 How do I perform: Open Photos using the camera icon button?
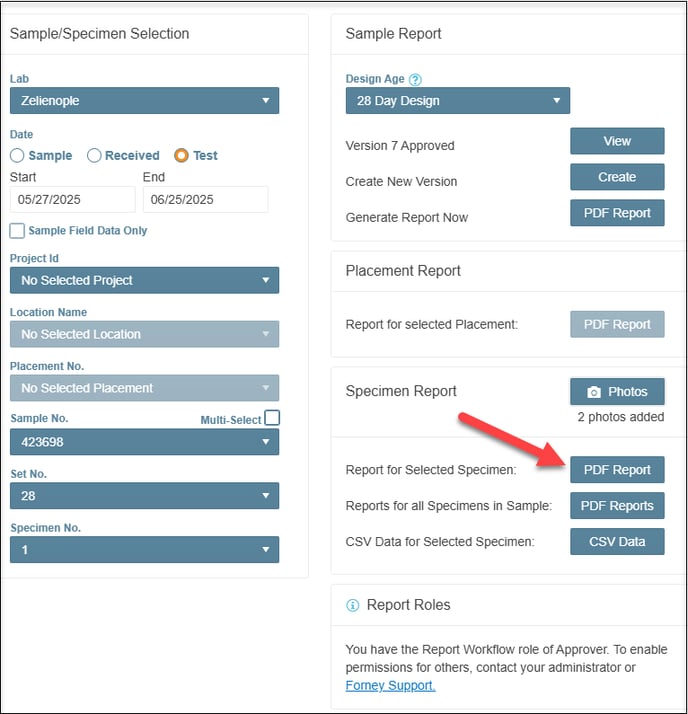[617, 391]
